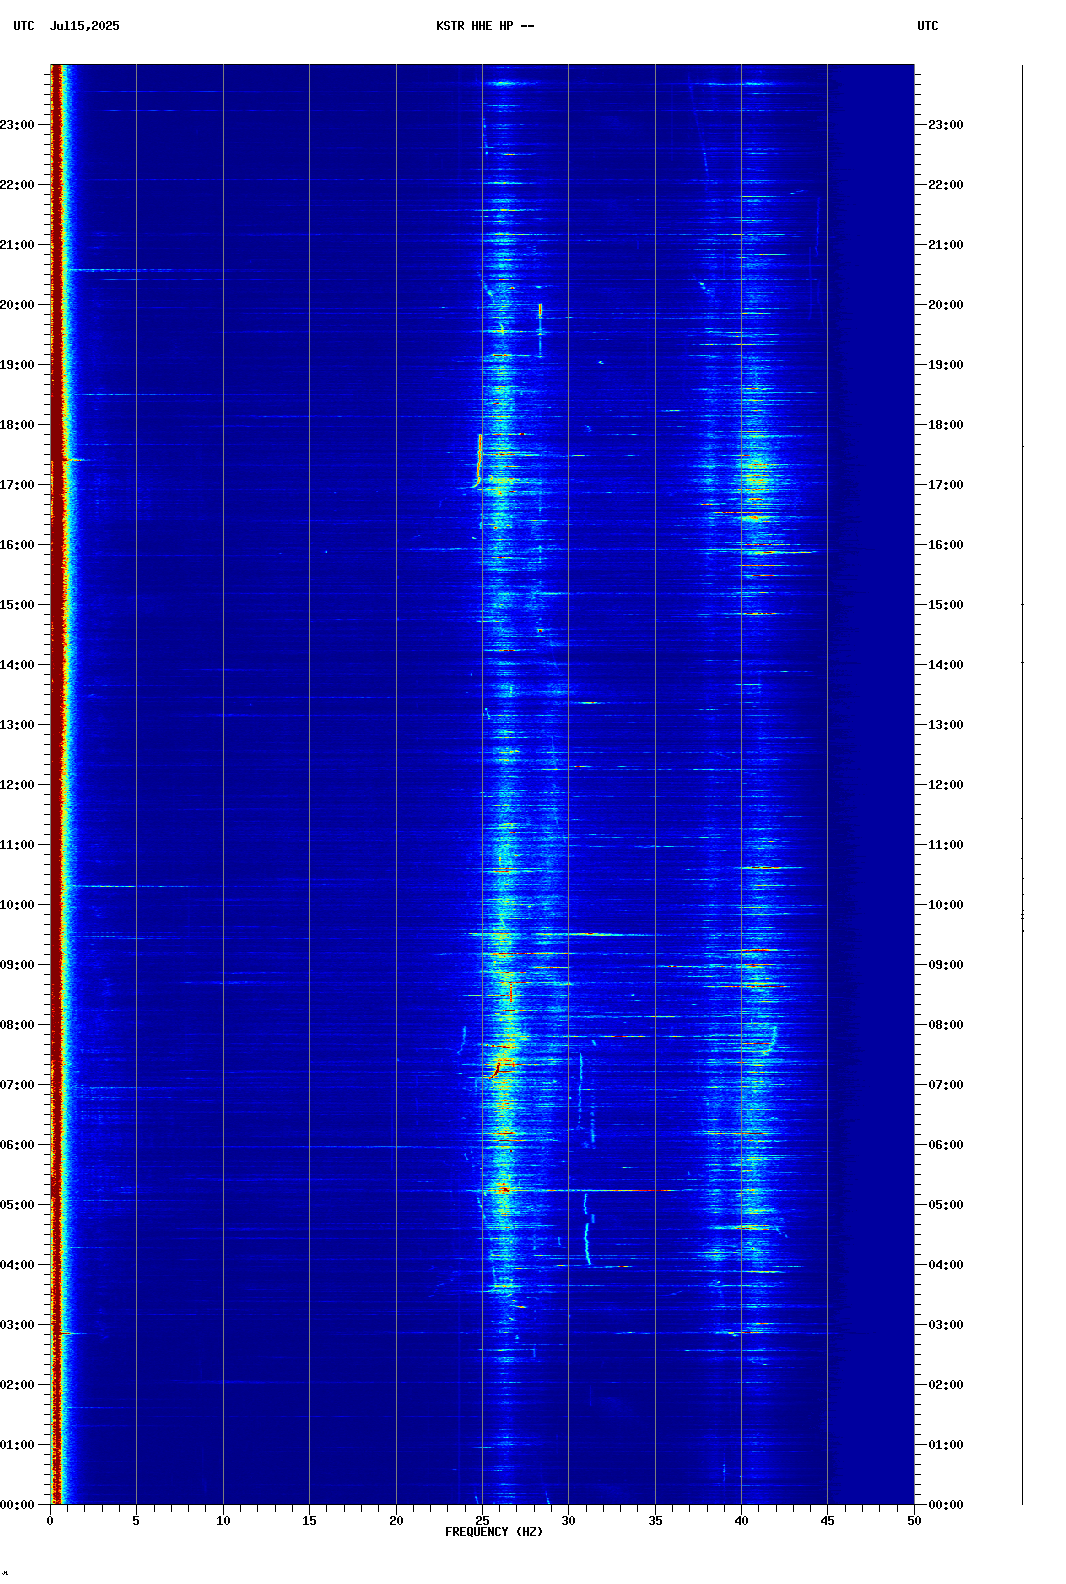Viewport: 1066px width, 1584px height.
Task: Click the left axis 09:00 time label
Action: pos(17,965)
